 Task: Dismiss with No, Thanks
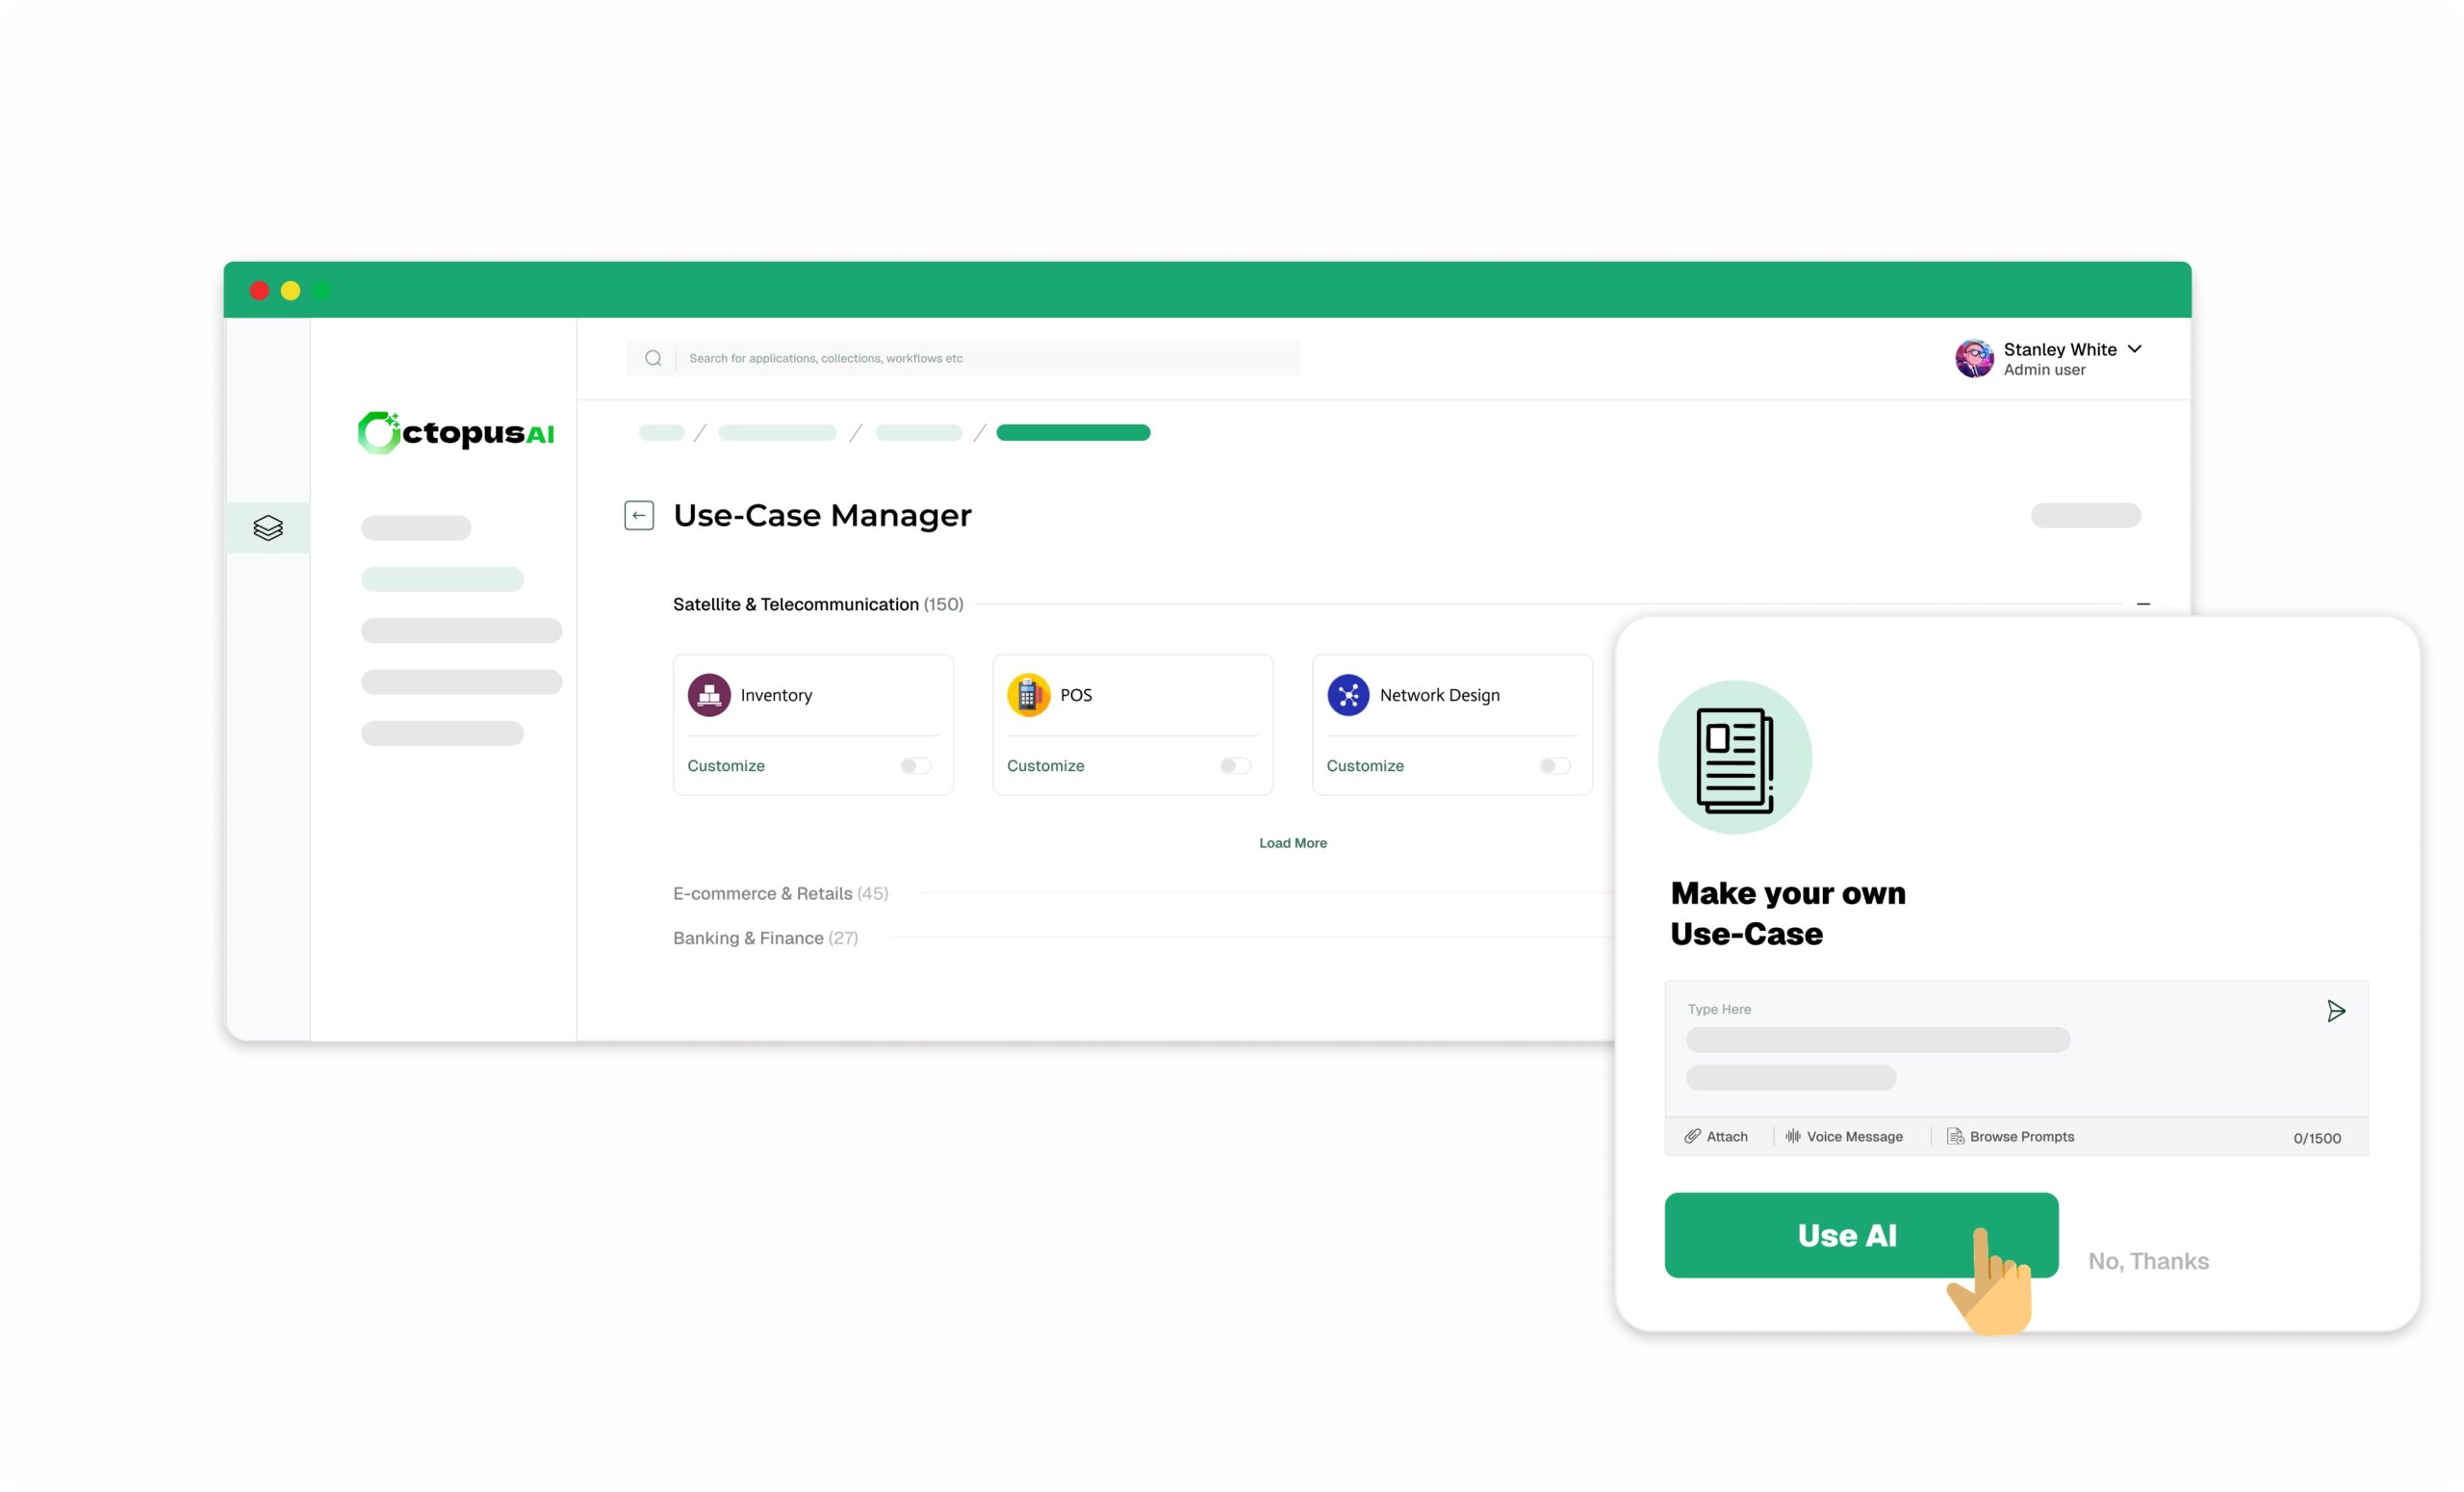tap(2148, 1261)
